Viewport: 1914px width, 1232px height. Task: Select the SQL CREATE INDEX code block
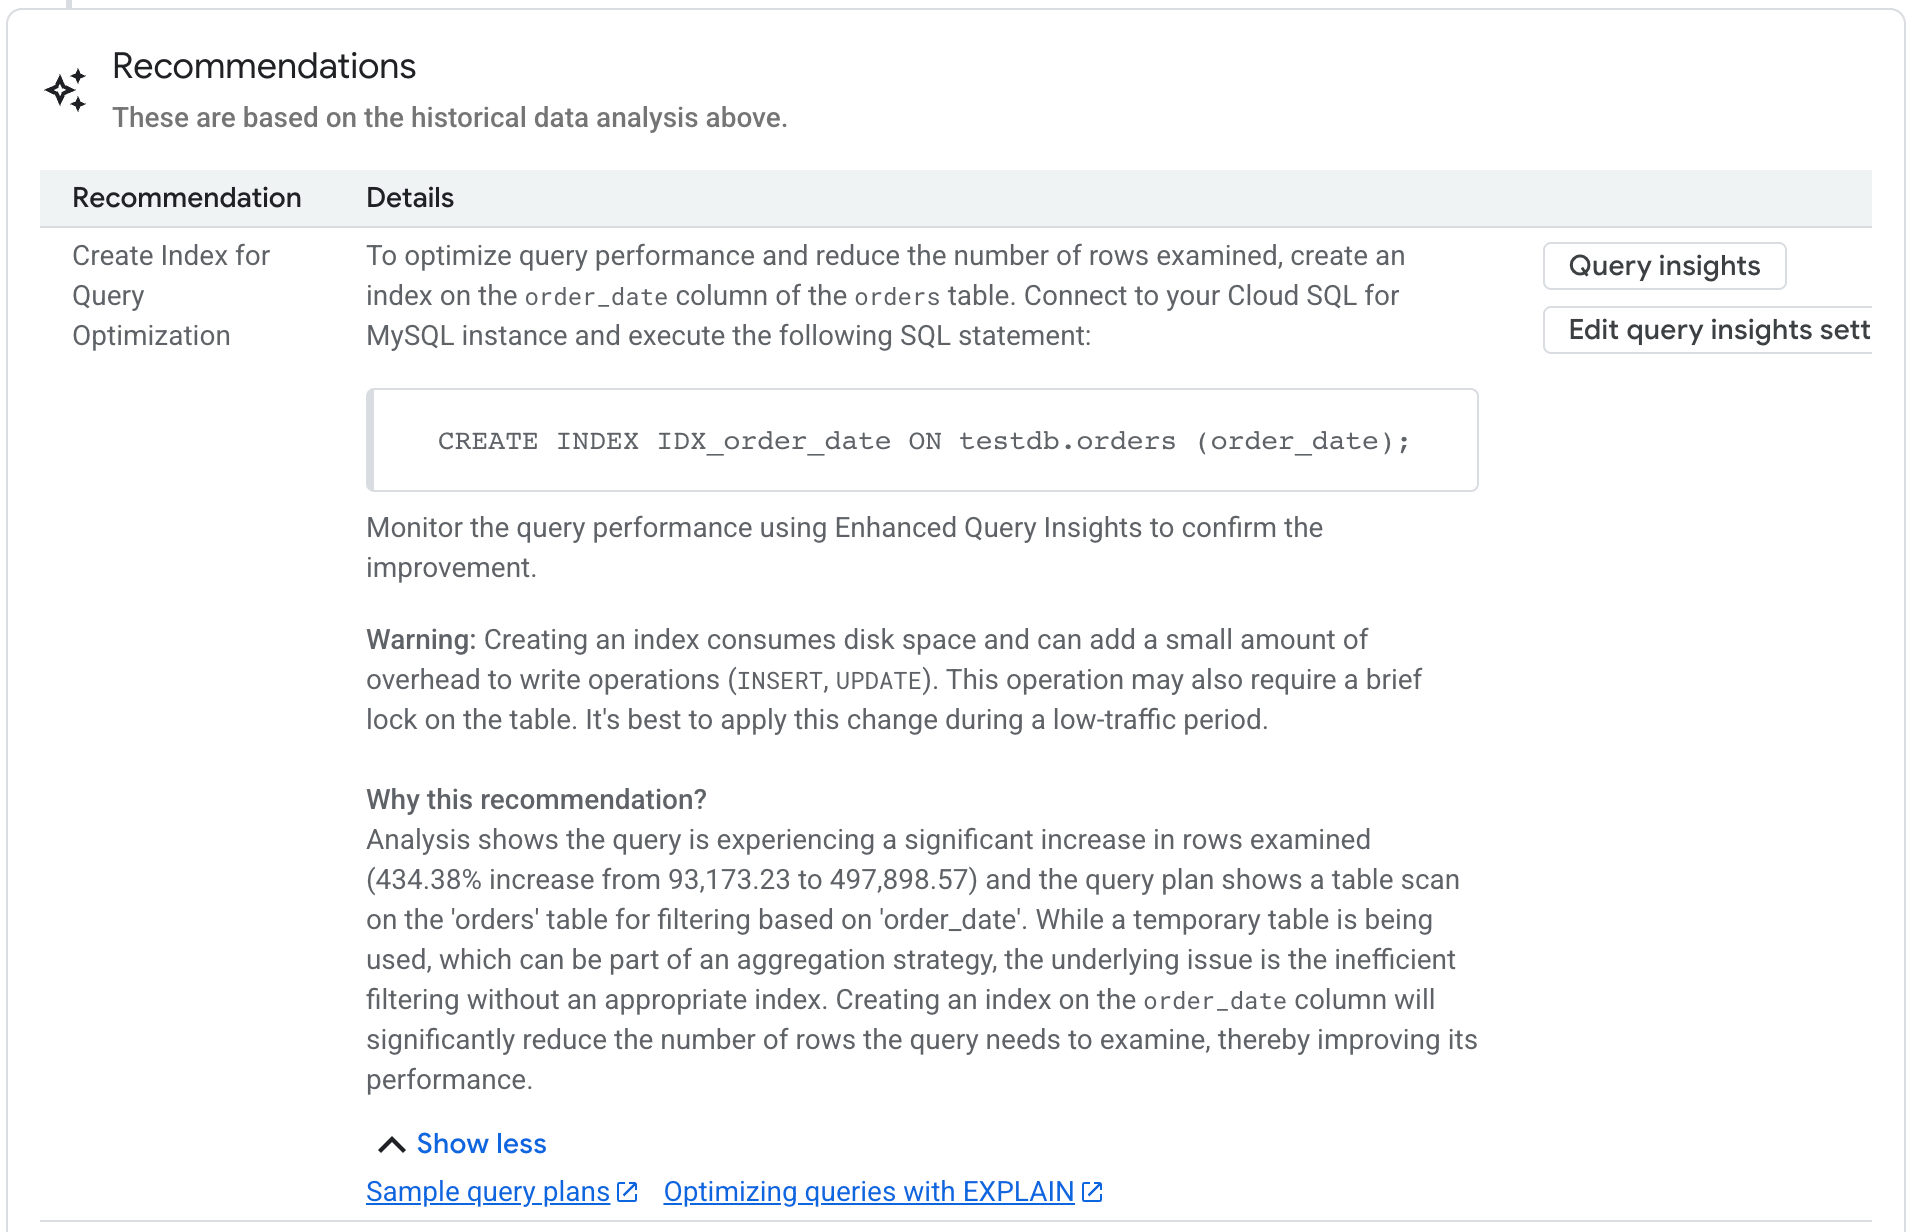click(x=922, y=440)
